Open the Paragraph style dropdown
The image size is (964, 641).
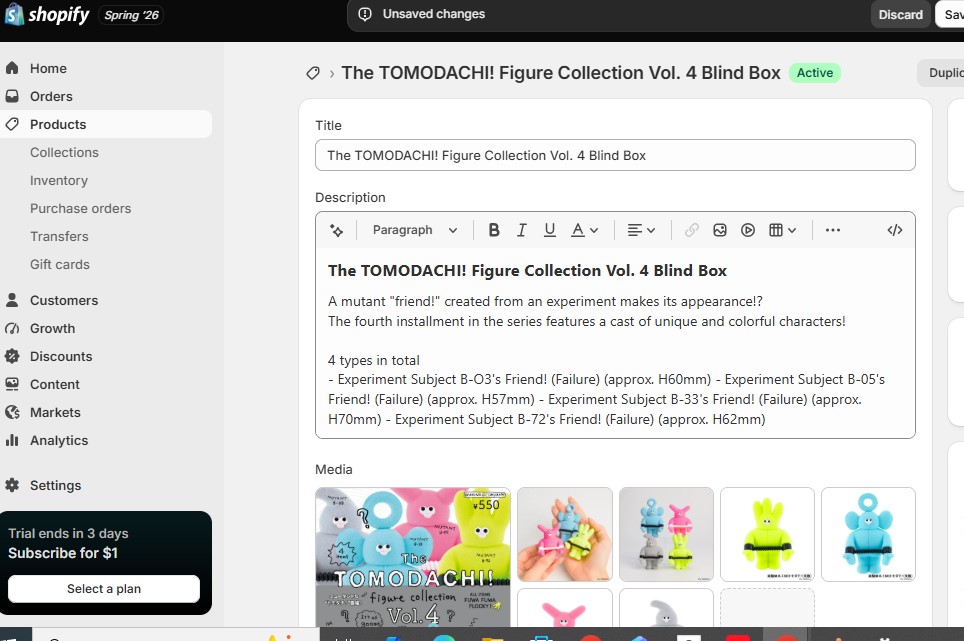click(415, 230)
